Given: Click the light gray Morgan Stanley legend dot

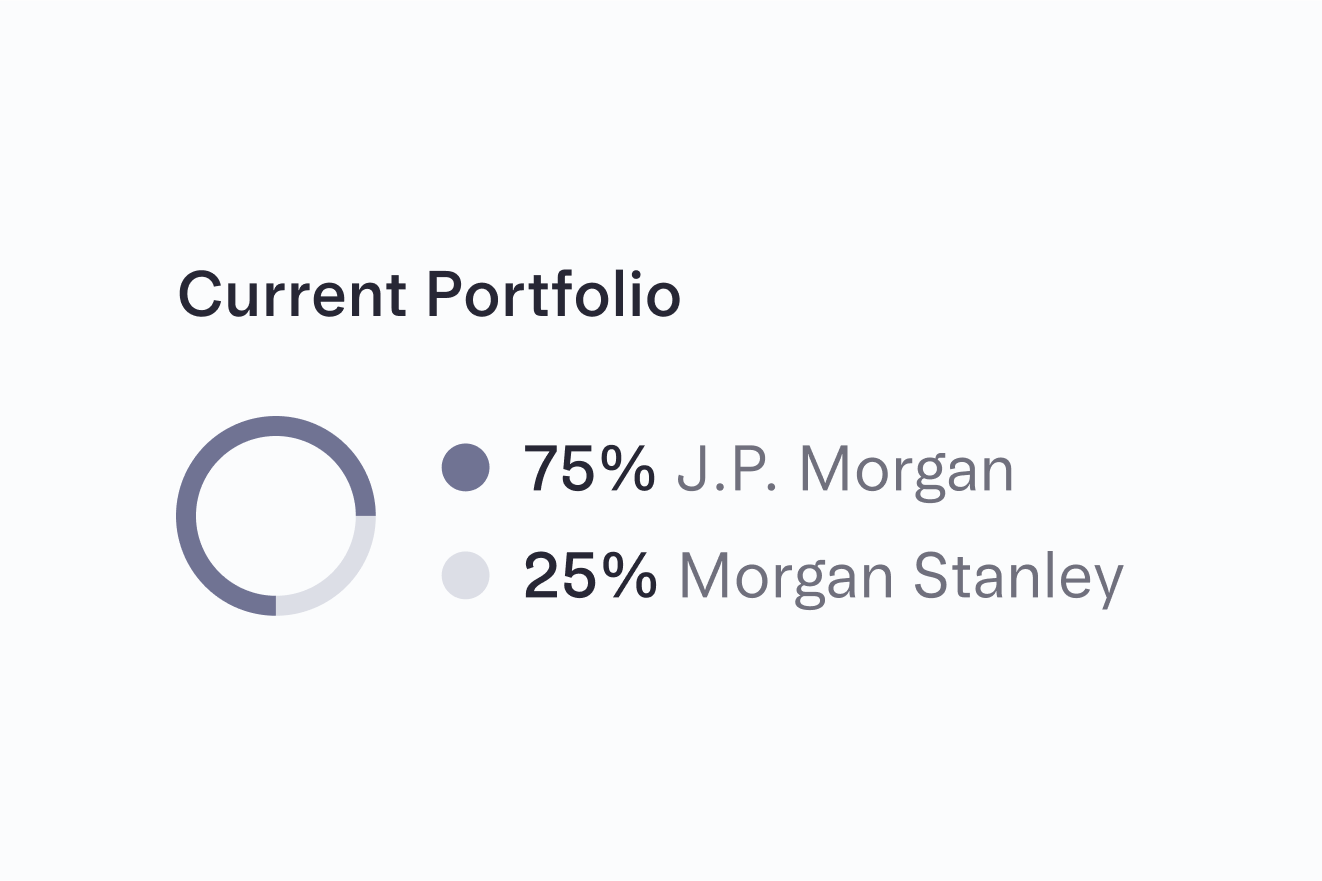Looking at the screenshot, I should 465,576.
